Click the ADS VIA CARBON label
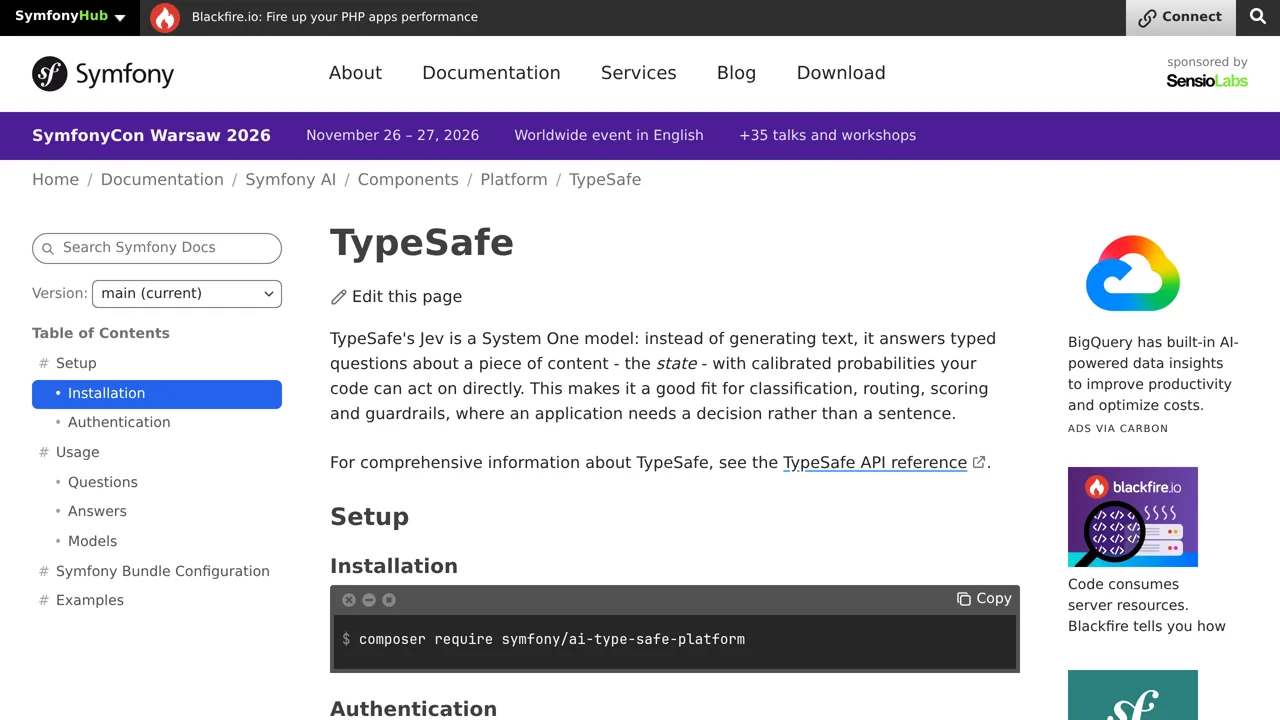 point(1118,428)
